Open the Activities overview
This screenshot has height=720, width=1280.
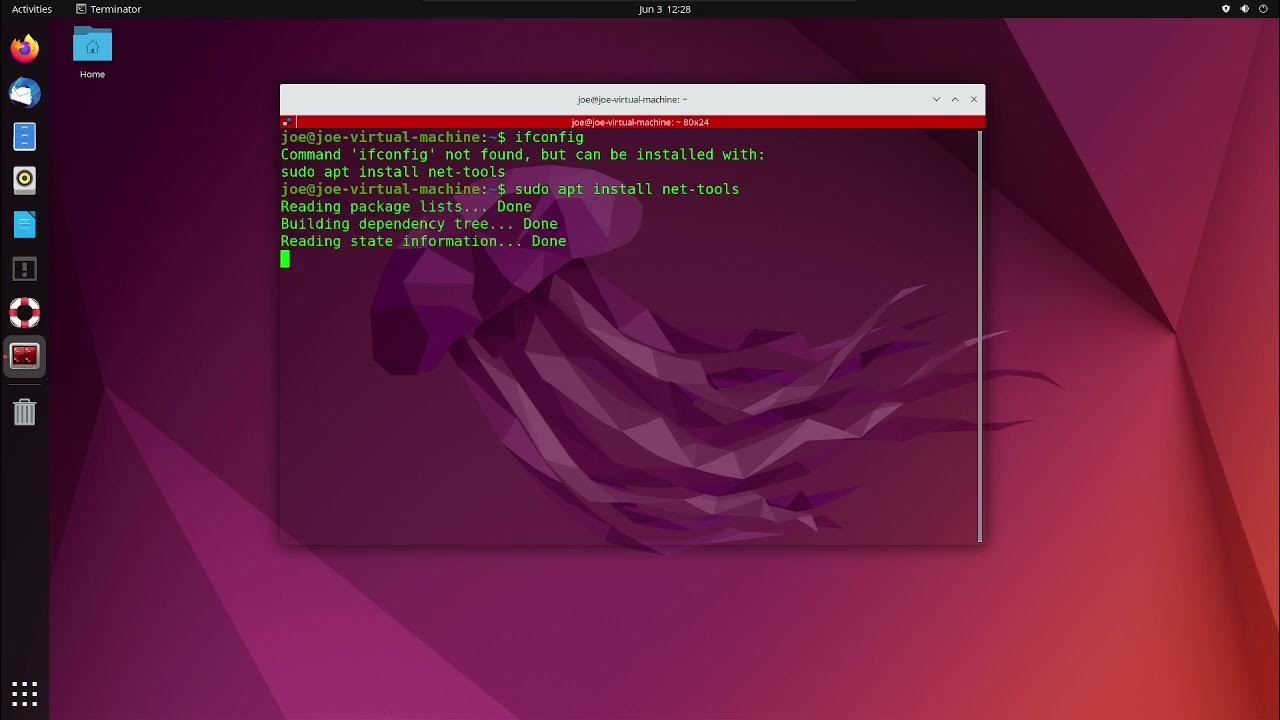[x=32, y=9]
